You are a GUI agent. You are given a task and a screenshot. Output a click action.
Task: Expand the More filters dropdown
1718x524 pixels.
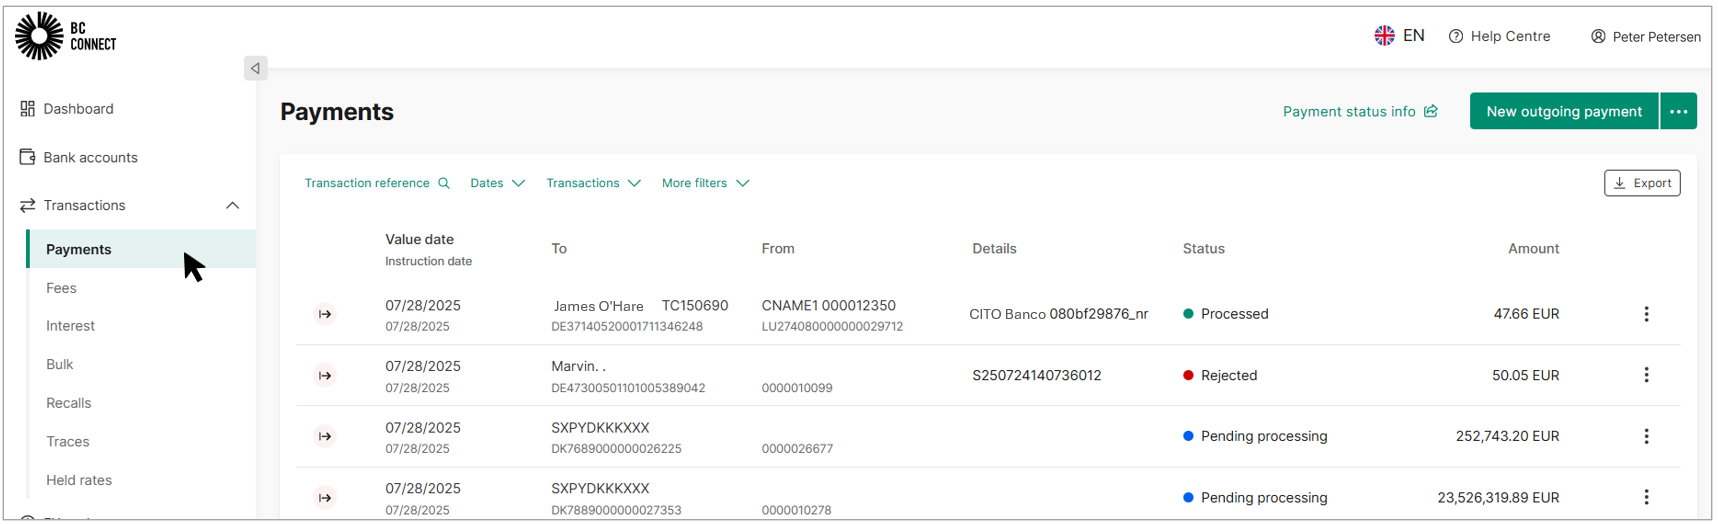705,183
